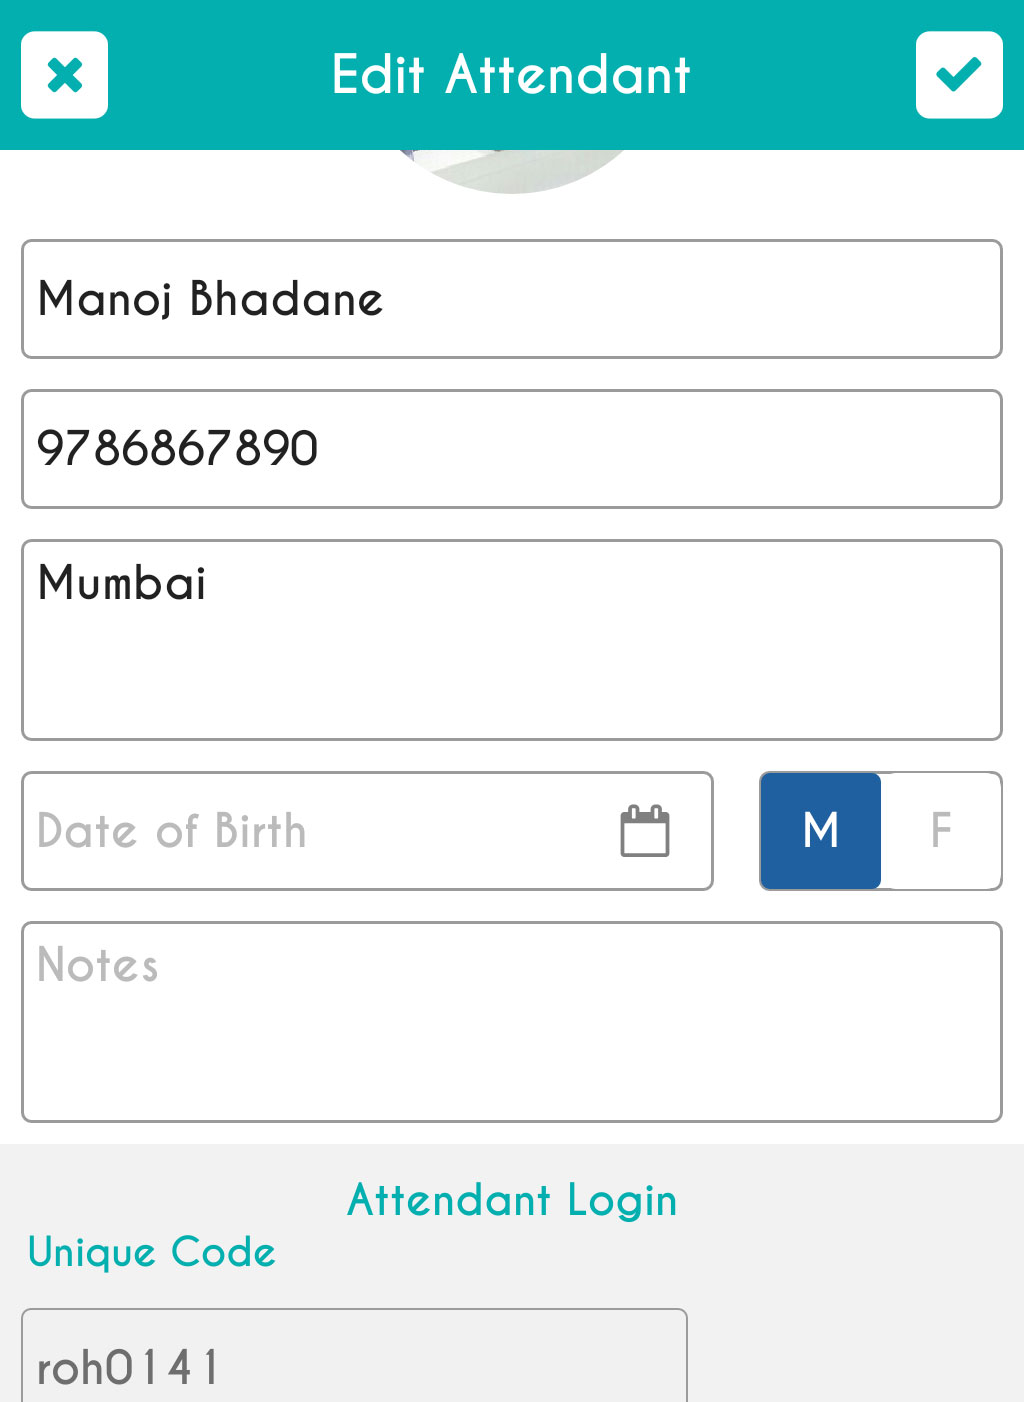The image size is (1024, 1402).
Task: Select F for female gender
Action: point(941,831)
